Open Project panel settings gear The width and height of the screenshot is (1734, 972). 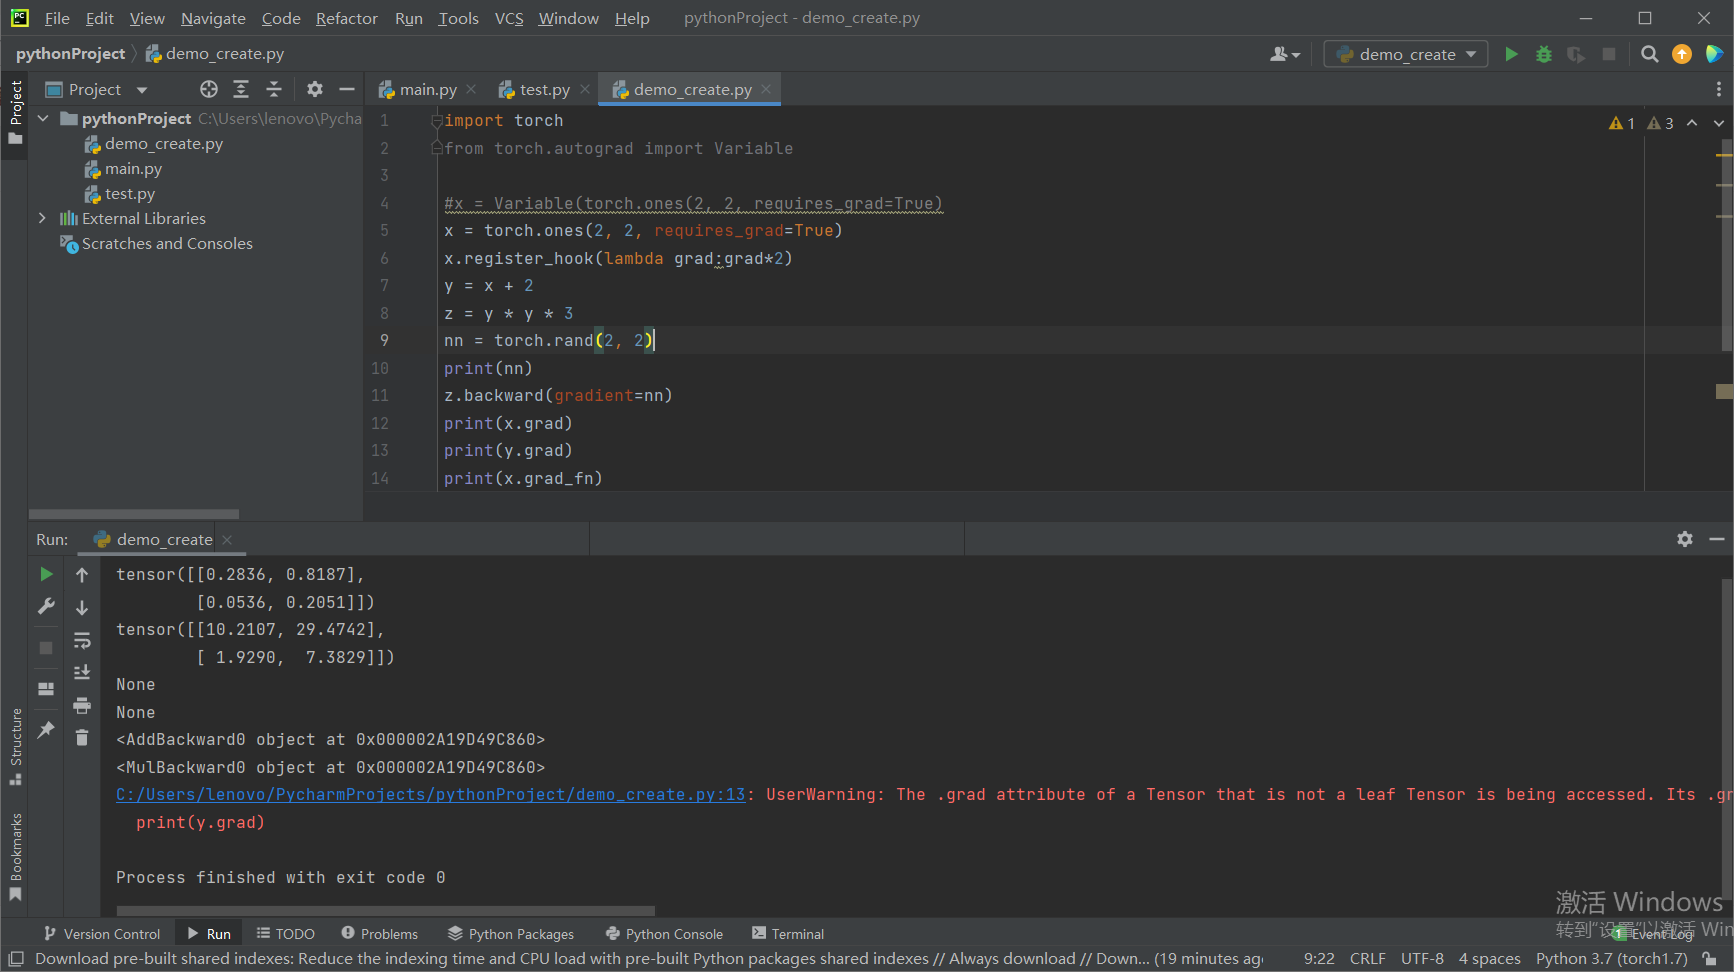[x=315, y=89]
